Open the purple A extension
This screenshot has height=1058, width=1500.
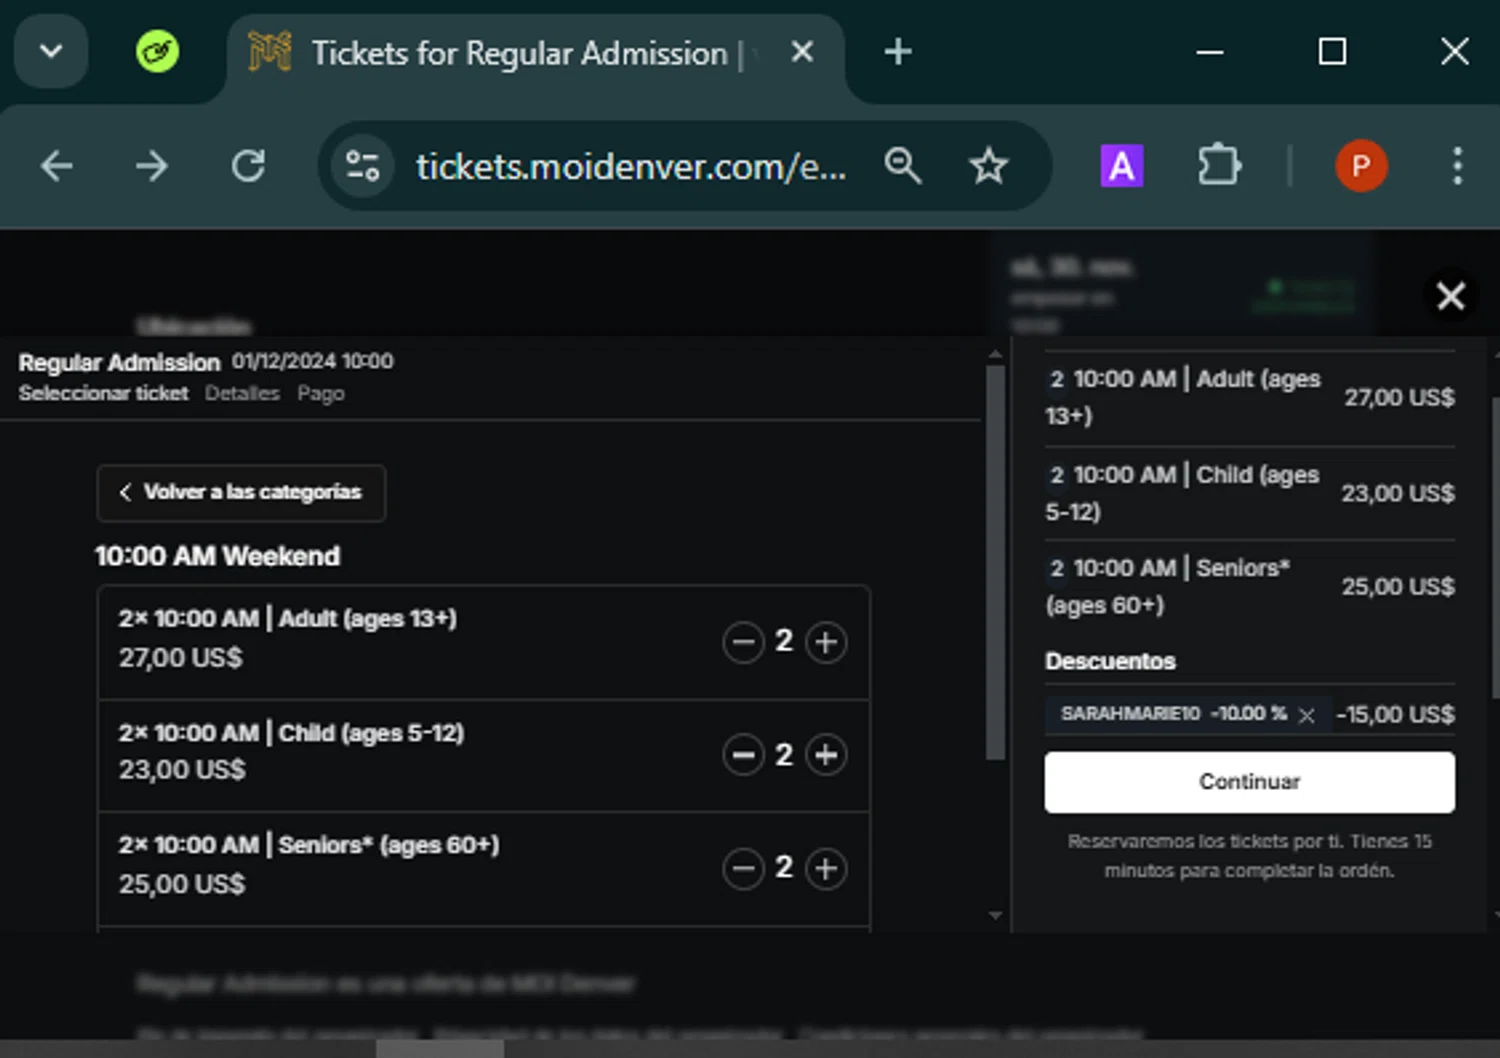pyautogui.click(x=1122, y=166)
